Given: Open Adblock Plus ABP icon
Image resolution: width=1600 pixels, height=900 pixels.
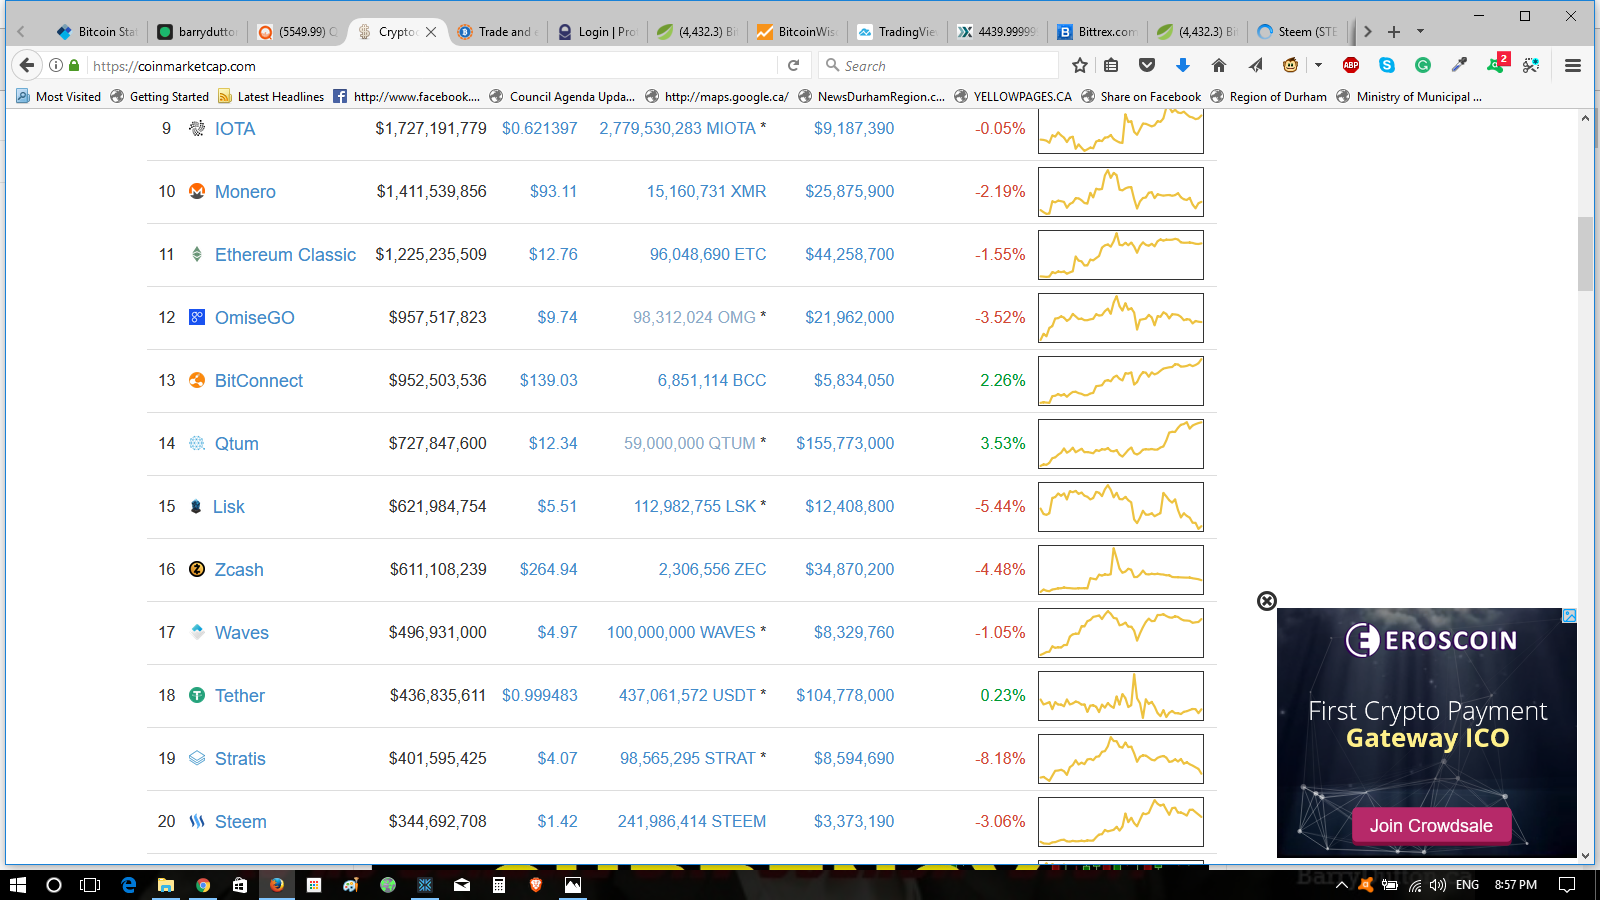Looking at the screenshot, I should tap(1351, 65).
